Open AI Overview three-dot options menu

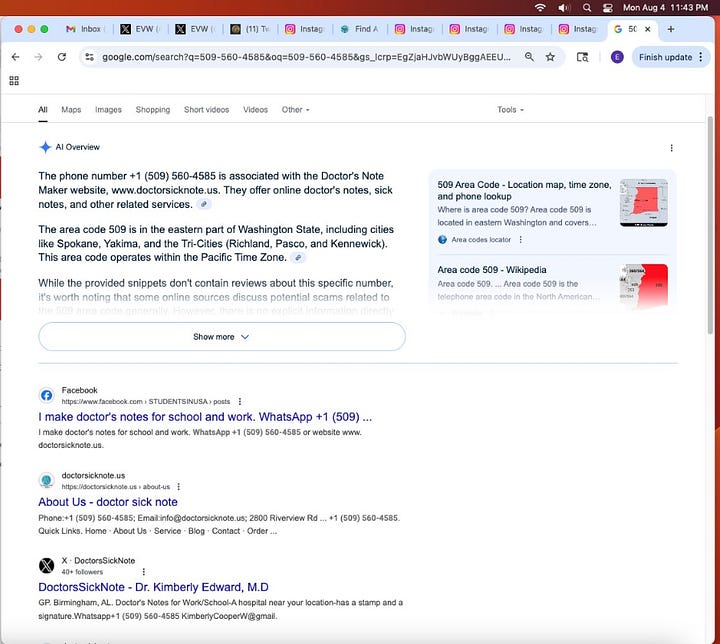pyautogui.click(x=671, y=148)
